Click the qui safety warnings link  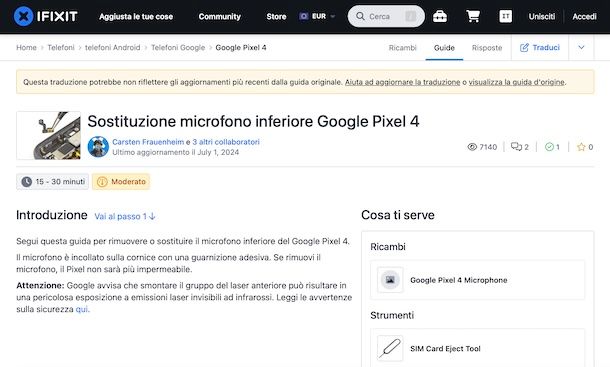(x=82, y=309)
